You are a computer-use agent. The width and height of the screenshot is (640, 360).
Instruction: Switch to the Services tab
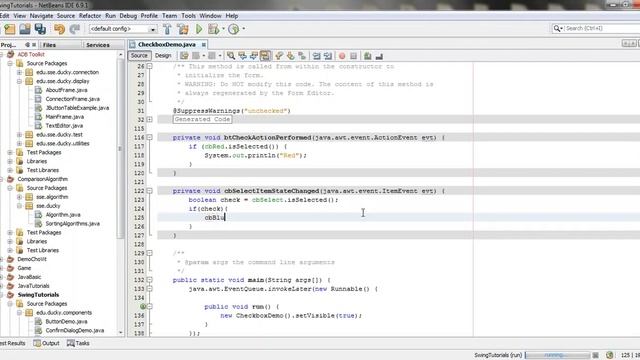click(x=98, y=45)
